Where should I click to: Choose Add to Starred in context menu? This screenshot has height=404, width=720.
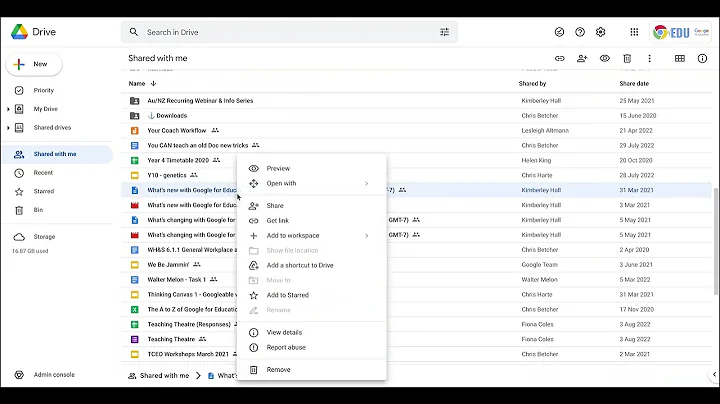click(x=311, y=295)
